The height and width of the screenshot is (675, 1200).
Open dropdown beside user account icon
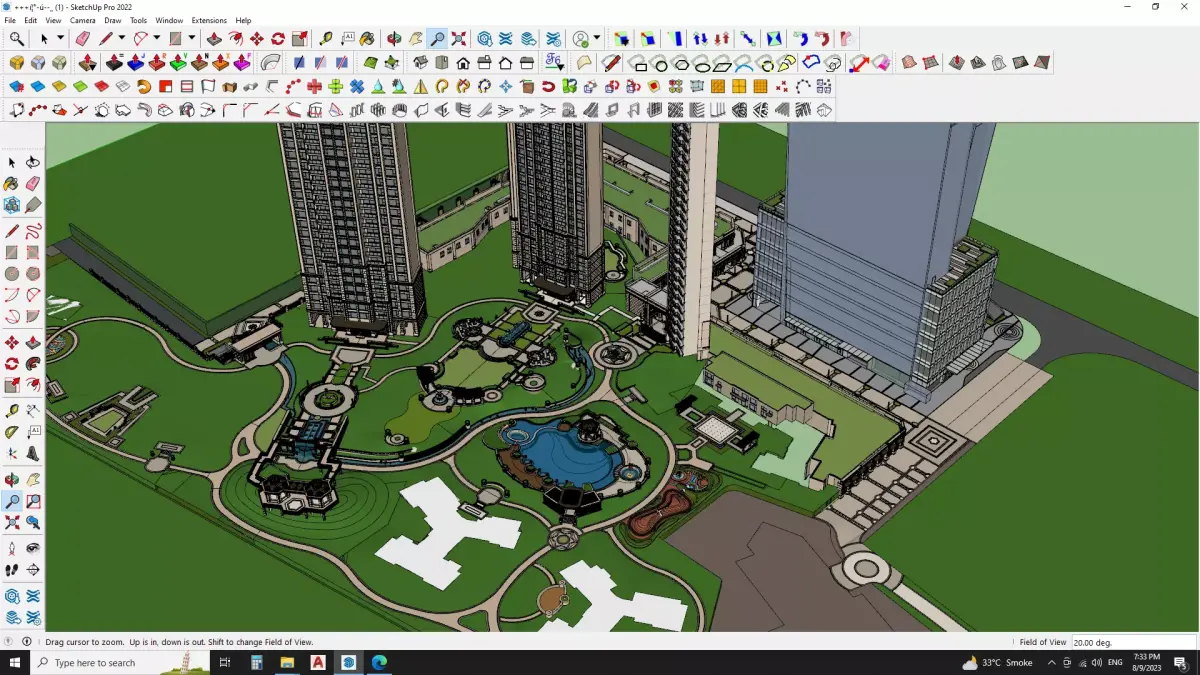[596, 38]
